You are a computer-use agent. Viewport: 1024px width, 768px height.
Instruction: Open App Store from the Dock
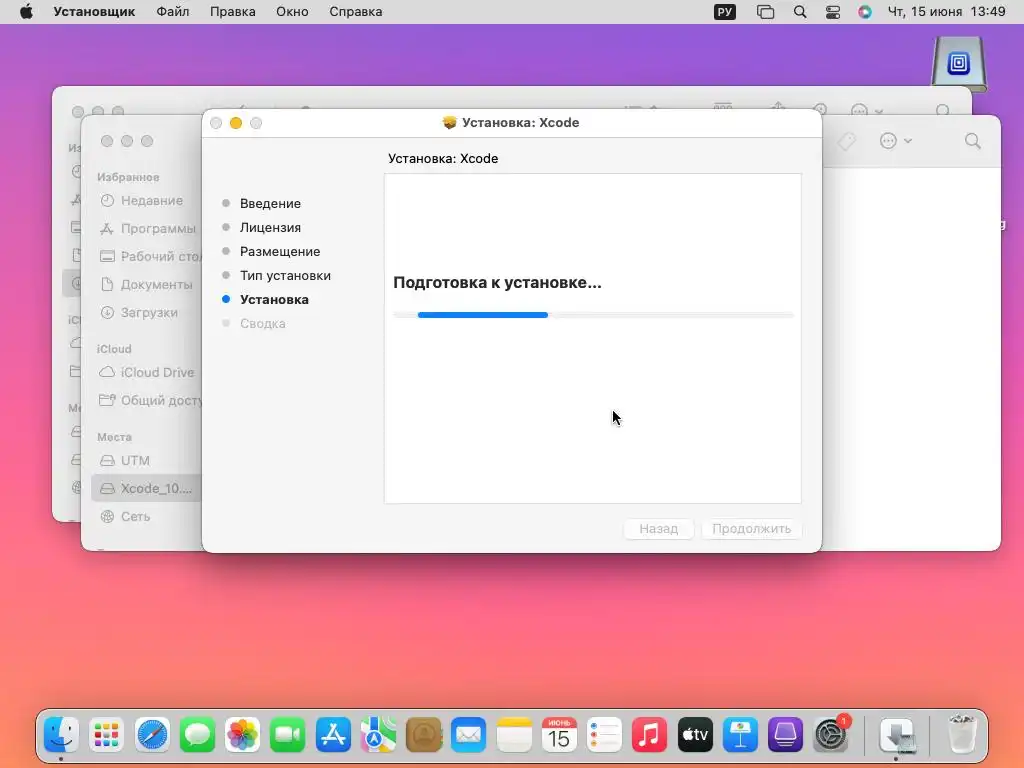pos(333,735)
